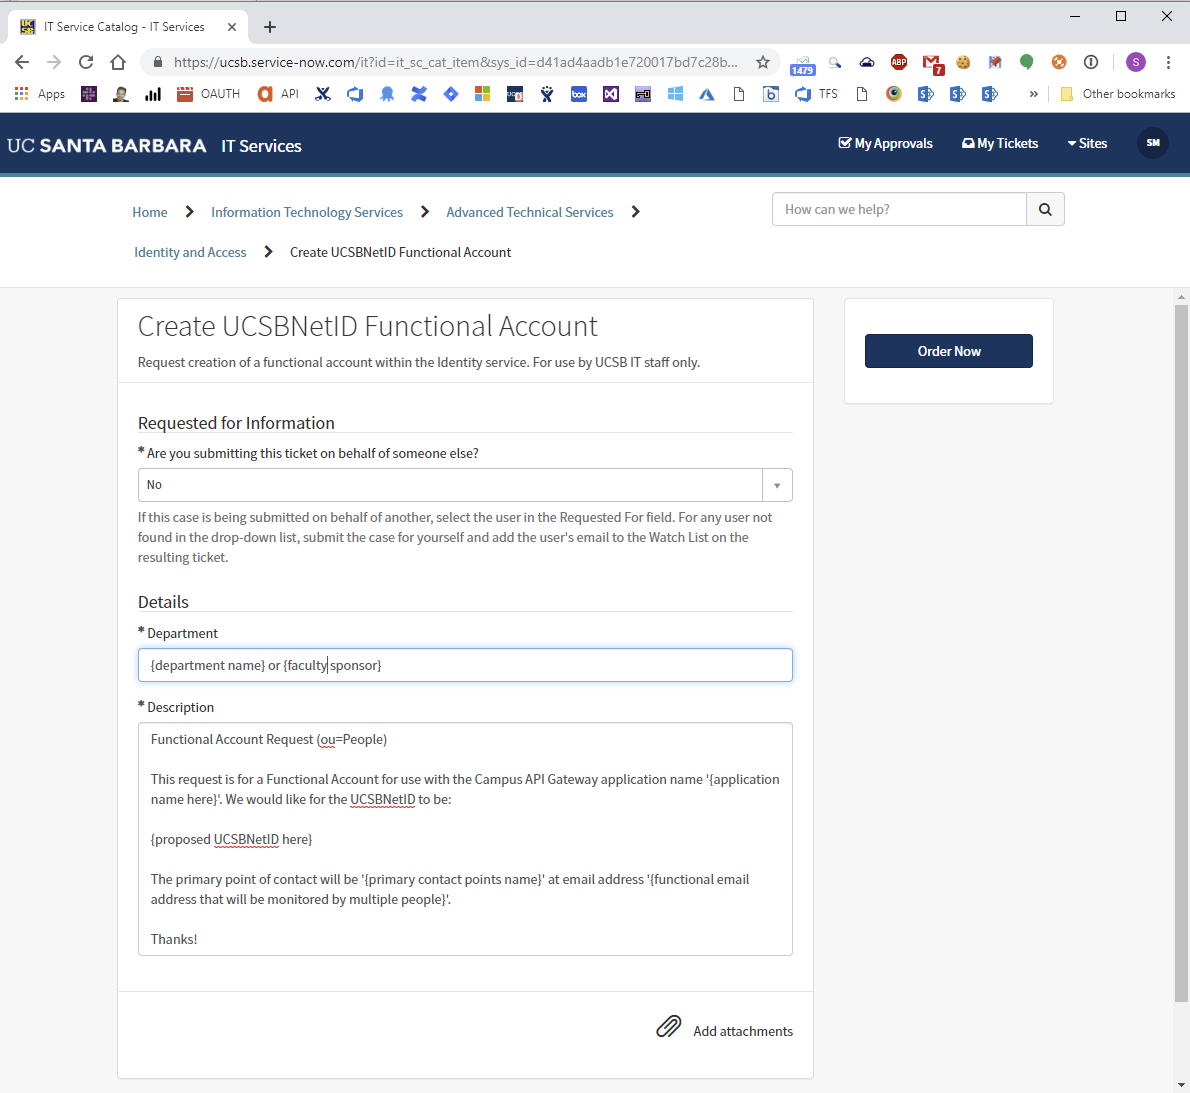The width and height of the screenshot is (1190, 1093).
Task: Open Chrome's three-dot menu
Action: pos(1168,62)
